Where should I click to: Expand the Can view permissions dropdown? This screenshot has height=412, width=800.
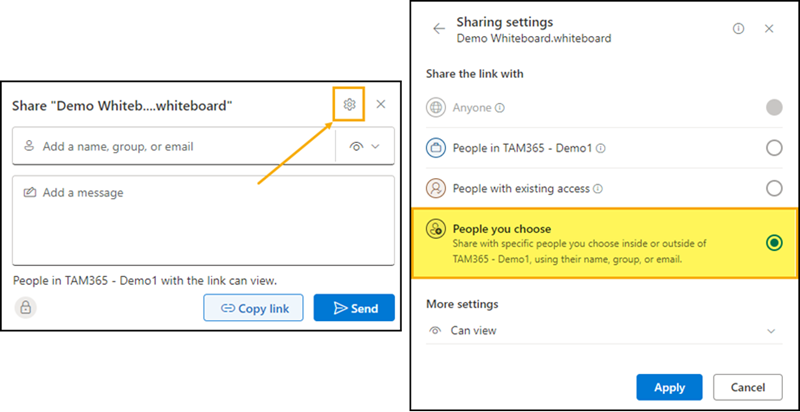(770, 330)
